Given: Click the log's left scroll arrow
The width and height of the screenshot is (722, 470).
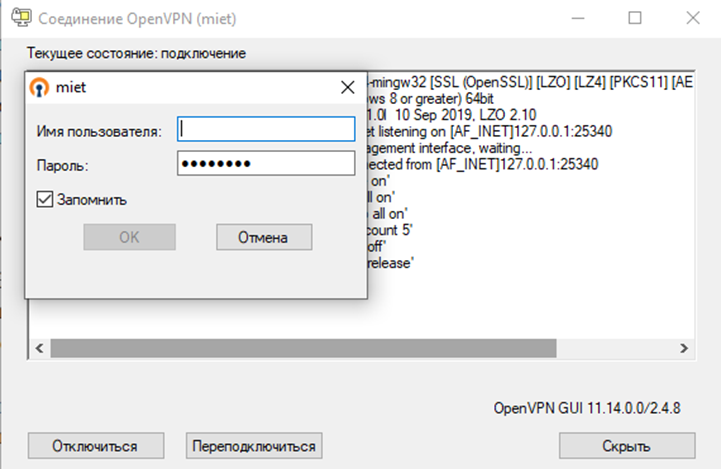Looking at the screenshot, I should click(x=40, y=348).
